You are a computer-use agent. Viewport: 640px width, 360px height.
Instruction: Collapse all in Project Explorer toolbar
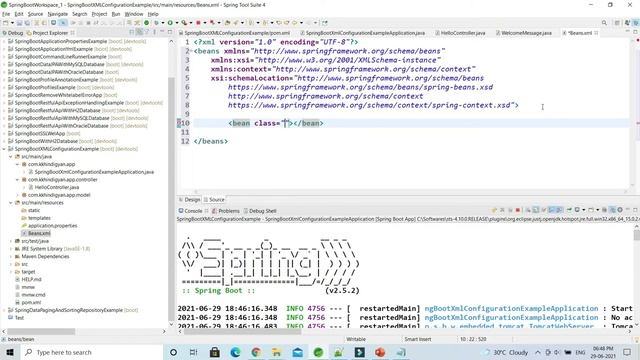(131, 32)
